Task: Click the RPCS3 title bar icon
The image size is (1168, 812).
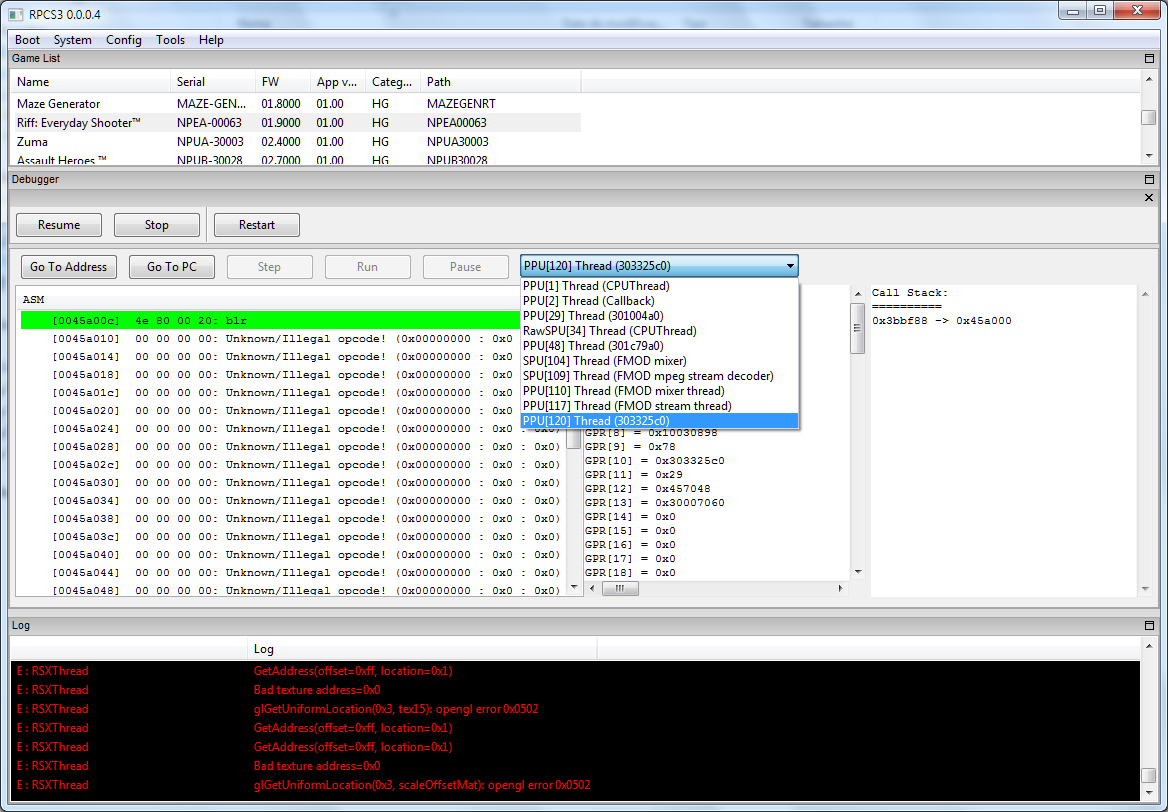Action: coord(16,14)
